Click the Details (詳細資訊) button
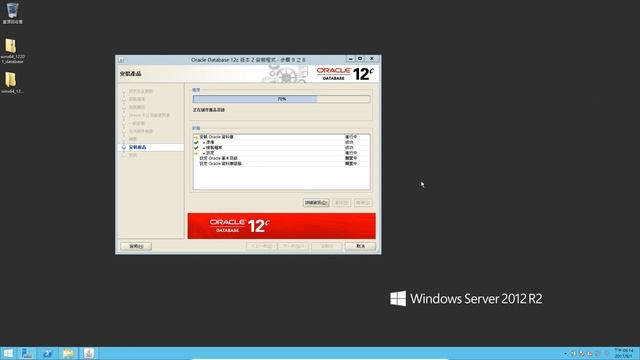Image resolution: width=640 pixels, height=360 pixels. (x=316, y=202)
